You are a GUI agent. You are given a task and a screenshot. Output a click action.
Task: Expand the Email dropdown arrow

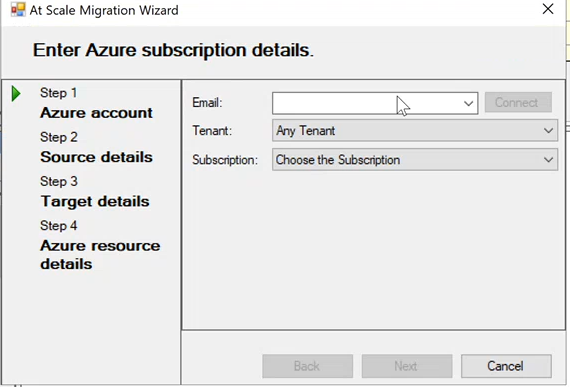[469, 104]
